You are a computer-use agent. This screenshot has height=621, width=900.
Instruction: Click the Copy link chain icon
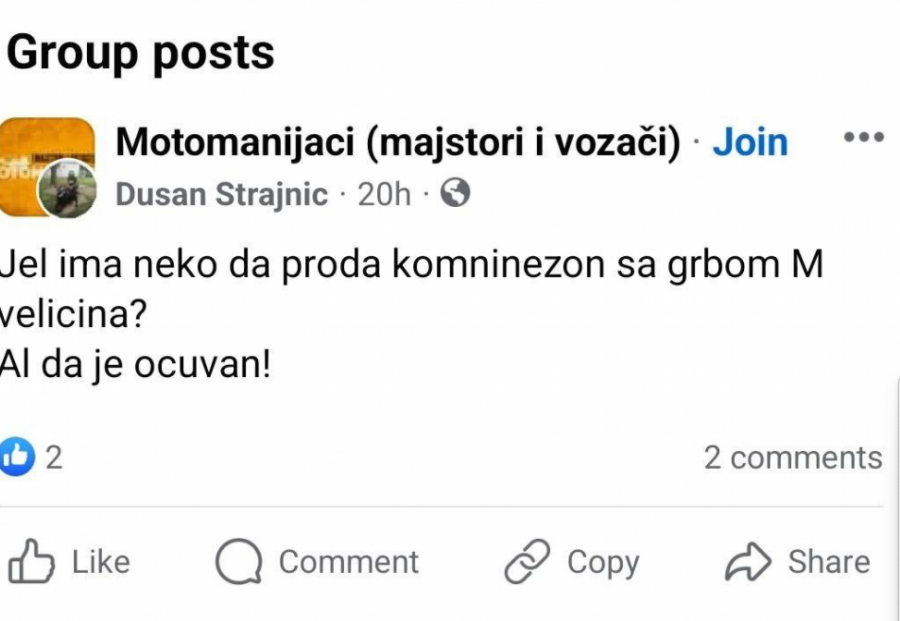(527, 561)
